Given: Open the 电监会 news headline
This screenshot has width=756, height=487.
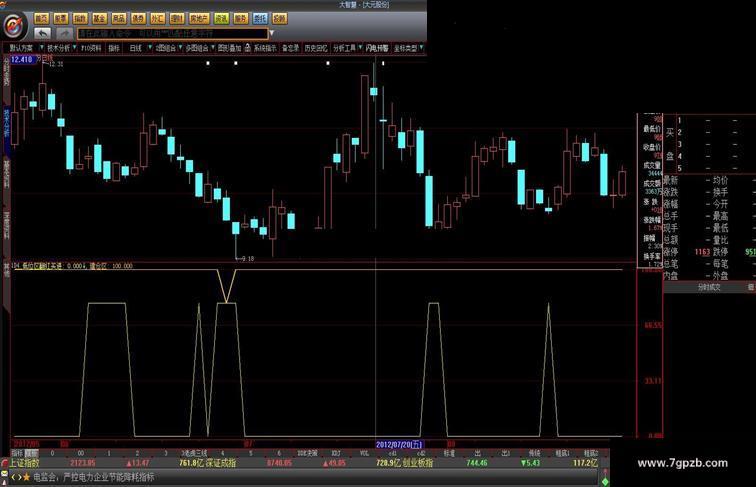Looking at the screenshot, I should (94, 477).
